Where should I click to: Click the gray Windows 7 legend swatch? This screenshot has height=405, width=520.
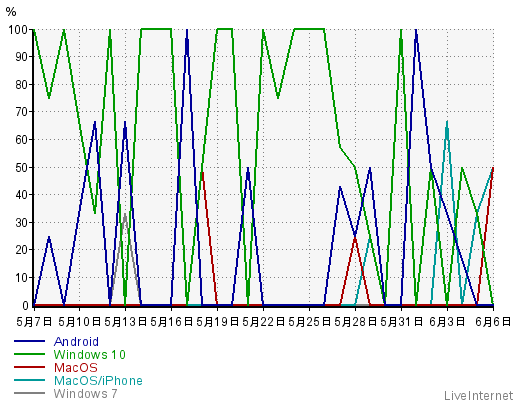[29, 393]
